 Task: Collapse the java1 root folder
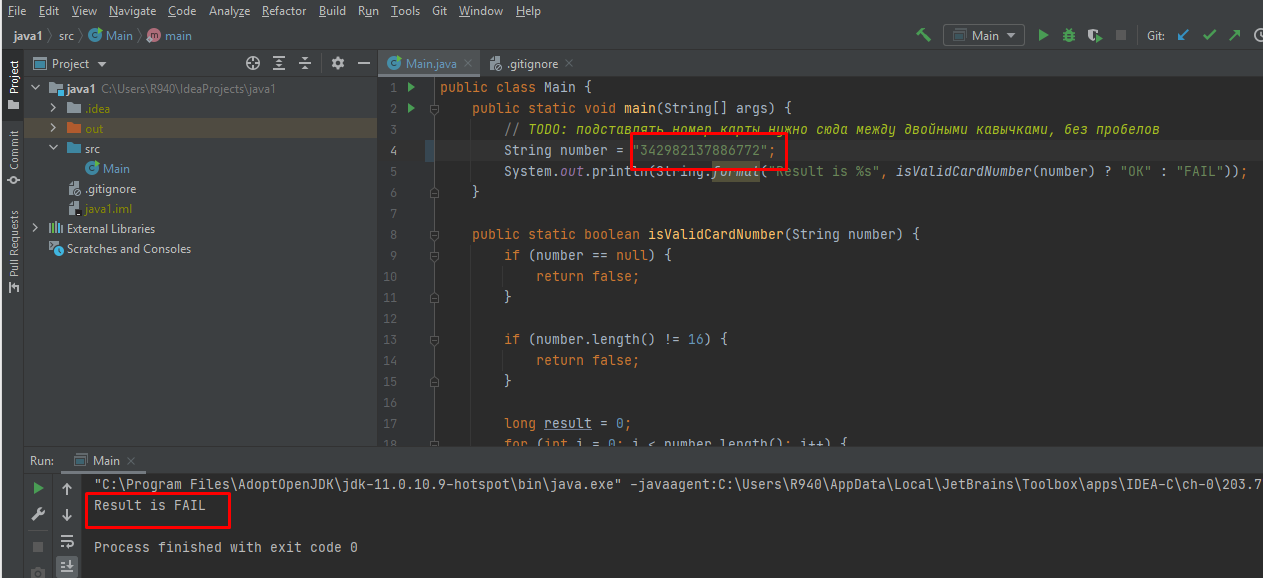[x=37, y=88]
